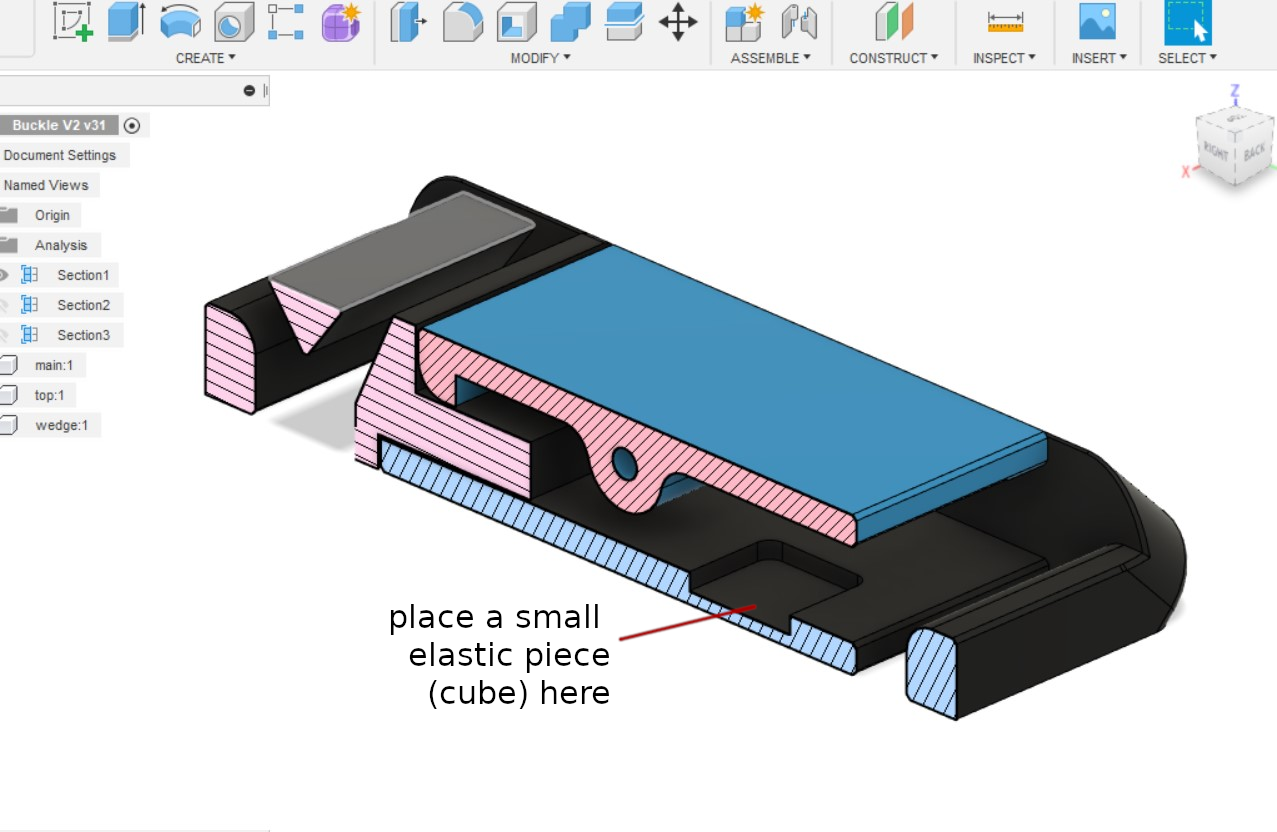Screen dimensions: 1277x832
Task: Open the CREATE dropdown menu
Action: [205, 58]
